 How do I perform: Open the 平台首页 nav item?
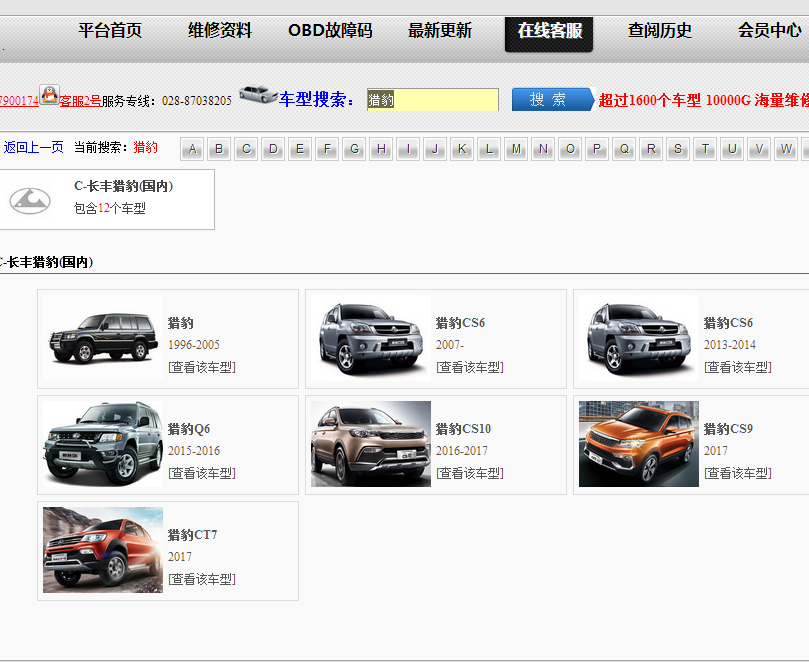[110, 31]
